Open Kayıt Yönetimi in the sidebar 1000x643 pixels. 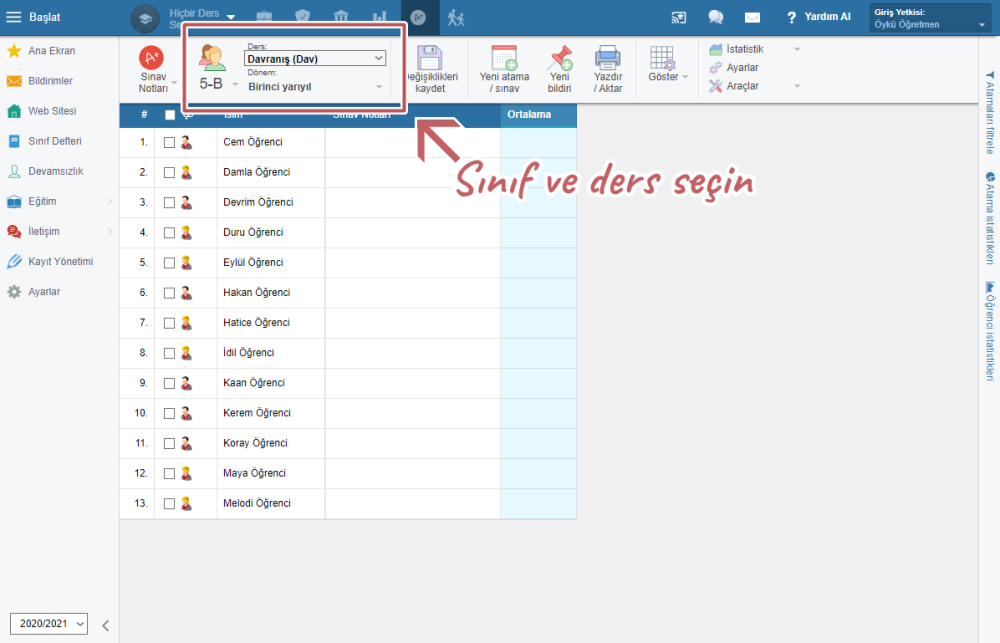click(60, 262)
